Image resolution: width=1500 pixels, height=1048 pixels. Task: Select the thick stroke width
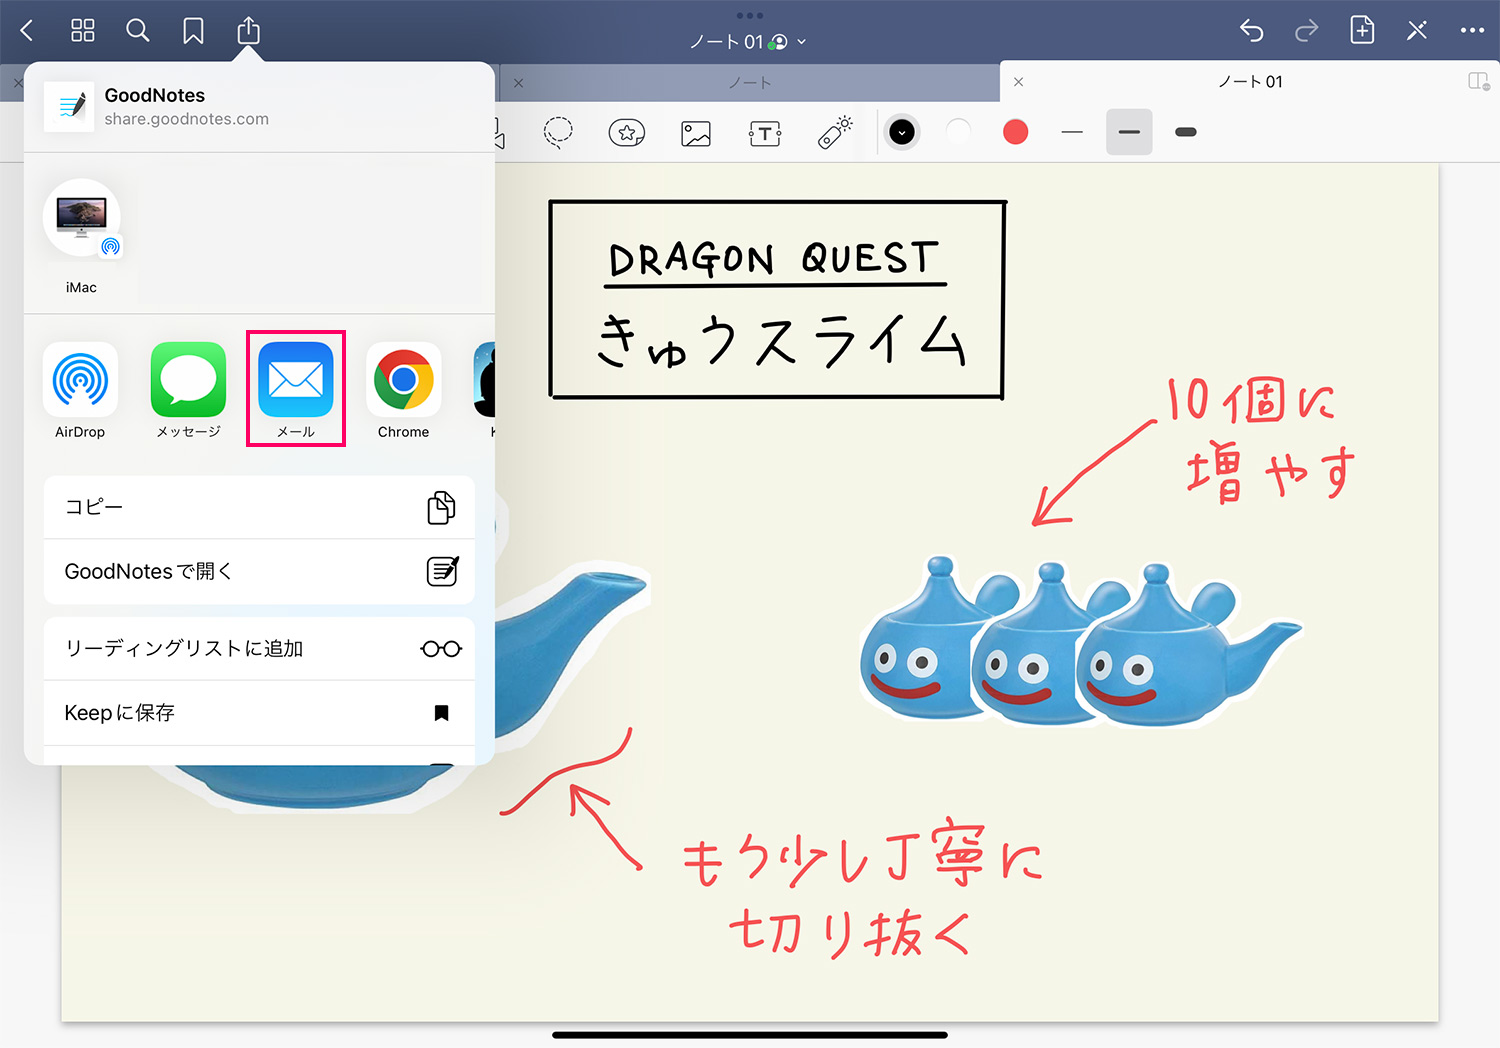1186,132
